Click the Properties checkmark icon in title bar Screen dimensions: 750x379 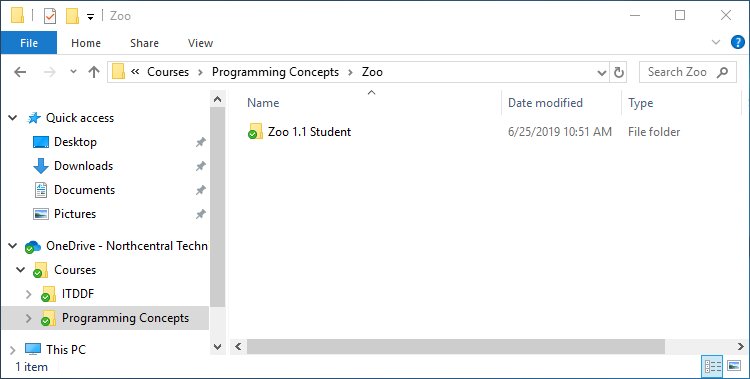pyautogui.click(x=50, y=16)
